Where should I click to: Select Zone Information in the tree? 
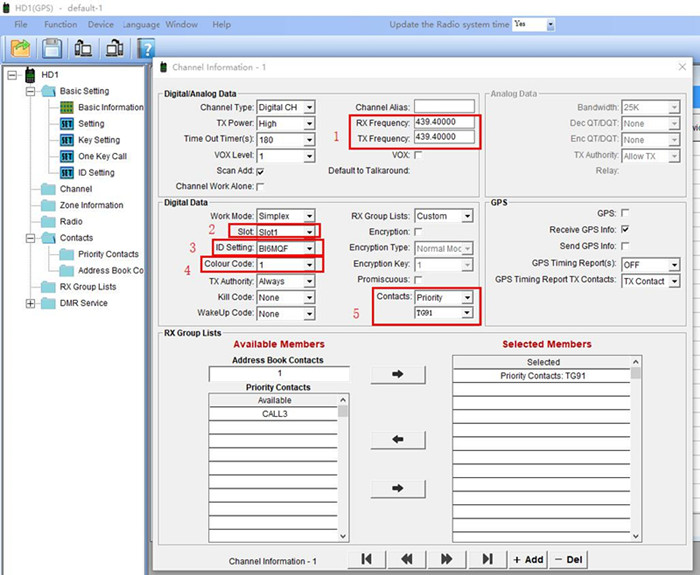91,205
